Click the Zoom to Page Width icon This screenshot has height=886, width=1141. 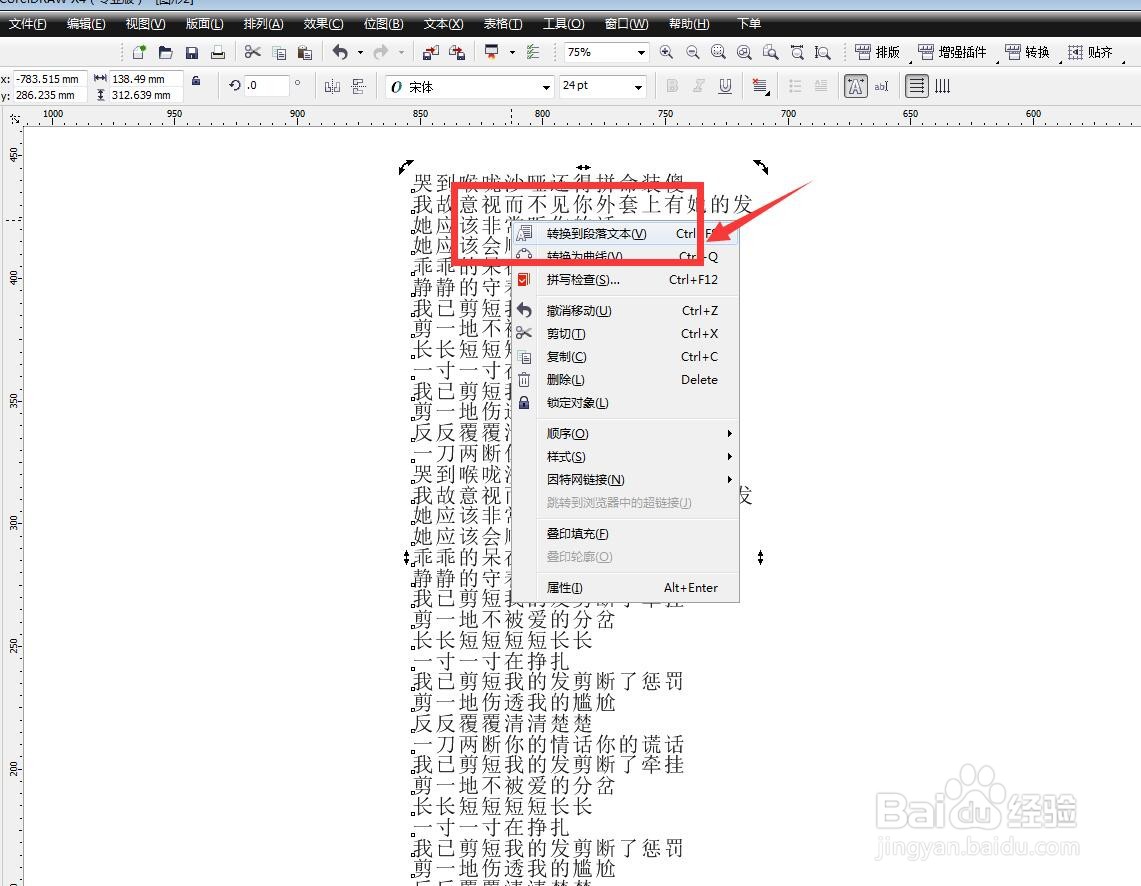pyautogui.click(x=798, y=52)
